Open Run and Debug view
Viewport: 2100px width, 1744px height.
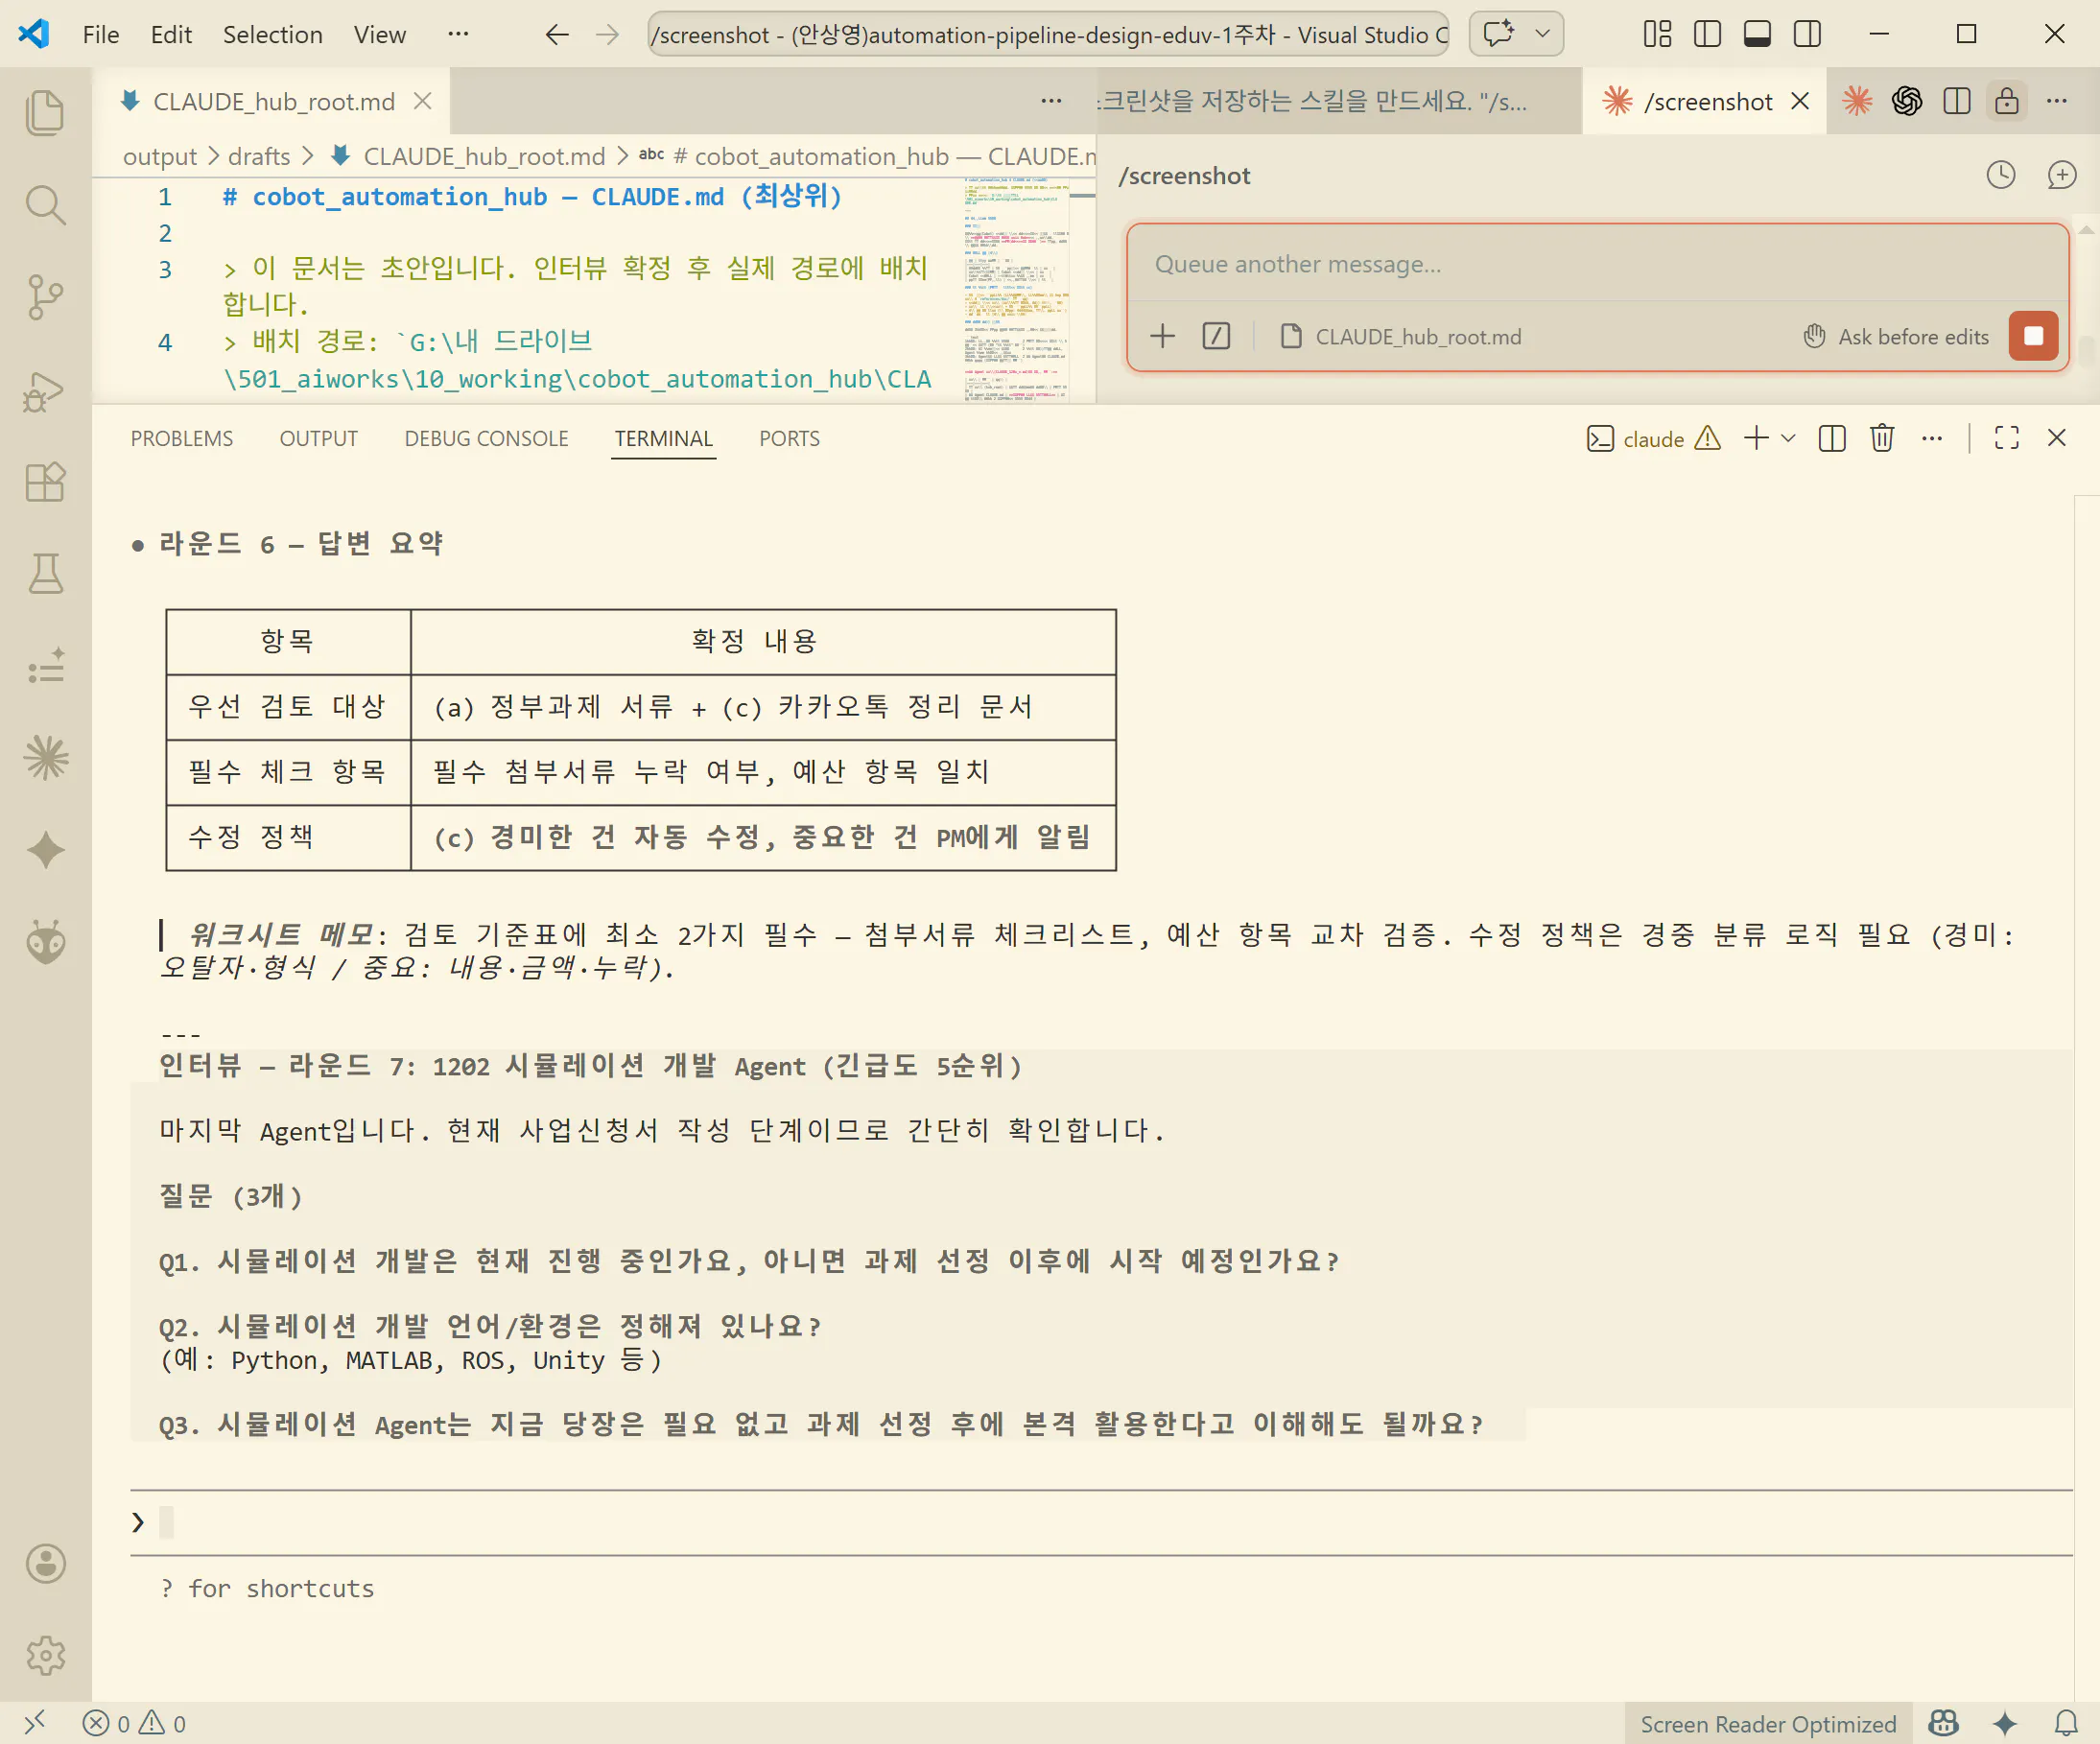[x=45, y=390]
